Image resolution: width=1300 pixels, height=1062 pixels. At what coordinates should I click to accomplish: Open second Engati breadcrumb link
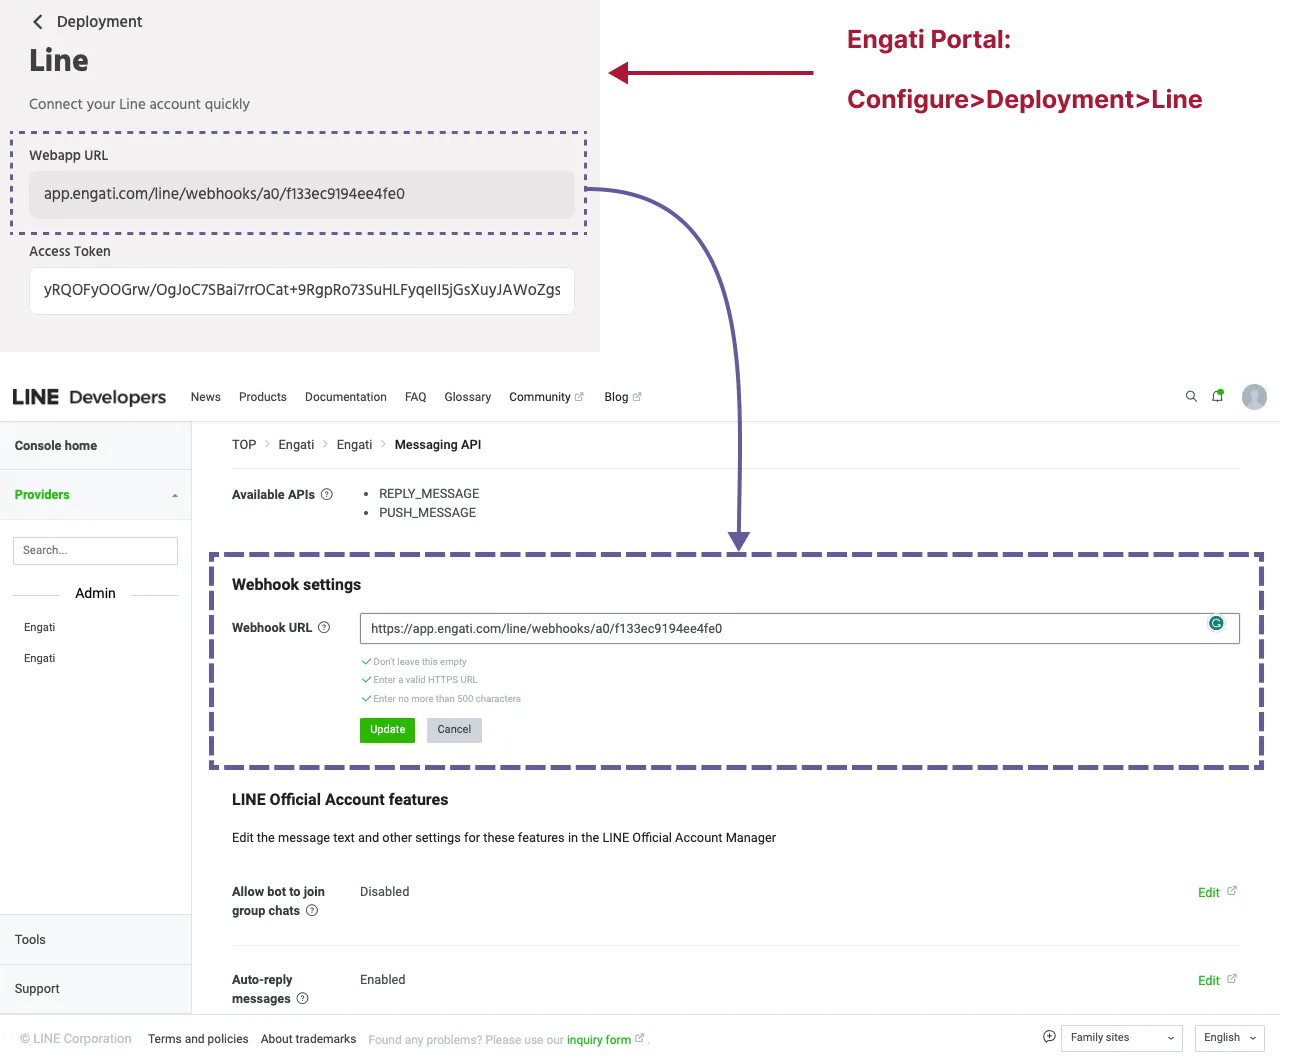click(354, 445)
